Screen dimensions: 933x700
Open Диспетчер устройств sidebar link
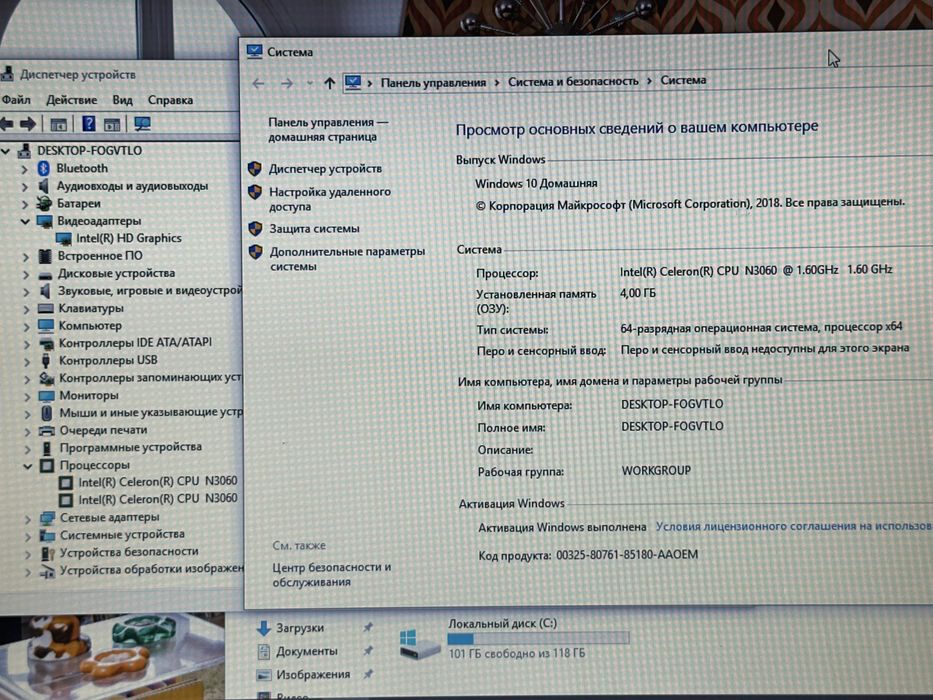click(325, 168)
